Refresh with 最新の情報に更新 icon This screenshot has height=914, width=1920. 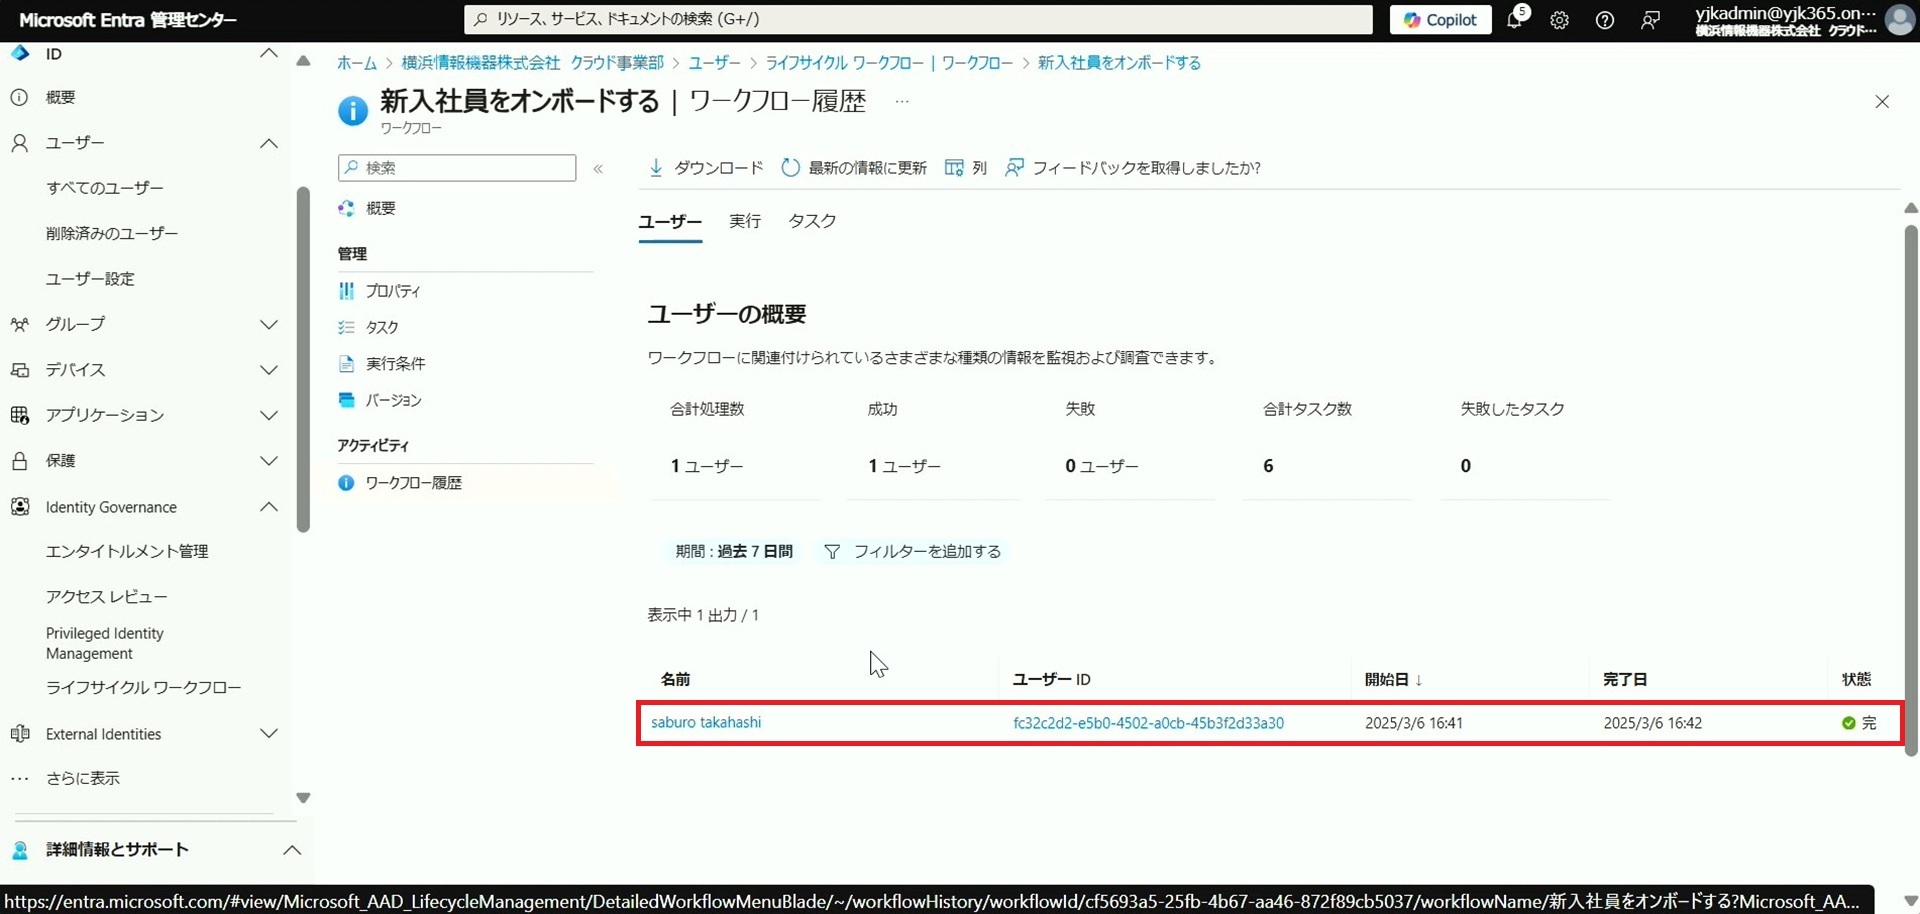790,168
